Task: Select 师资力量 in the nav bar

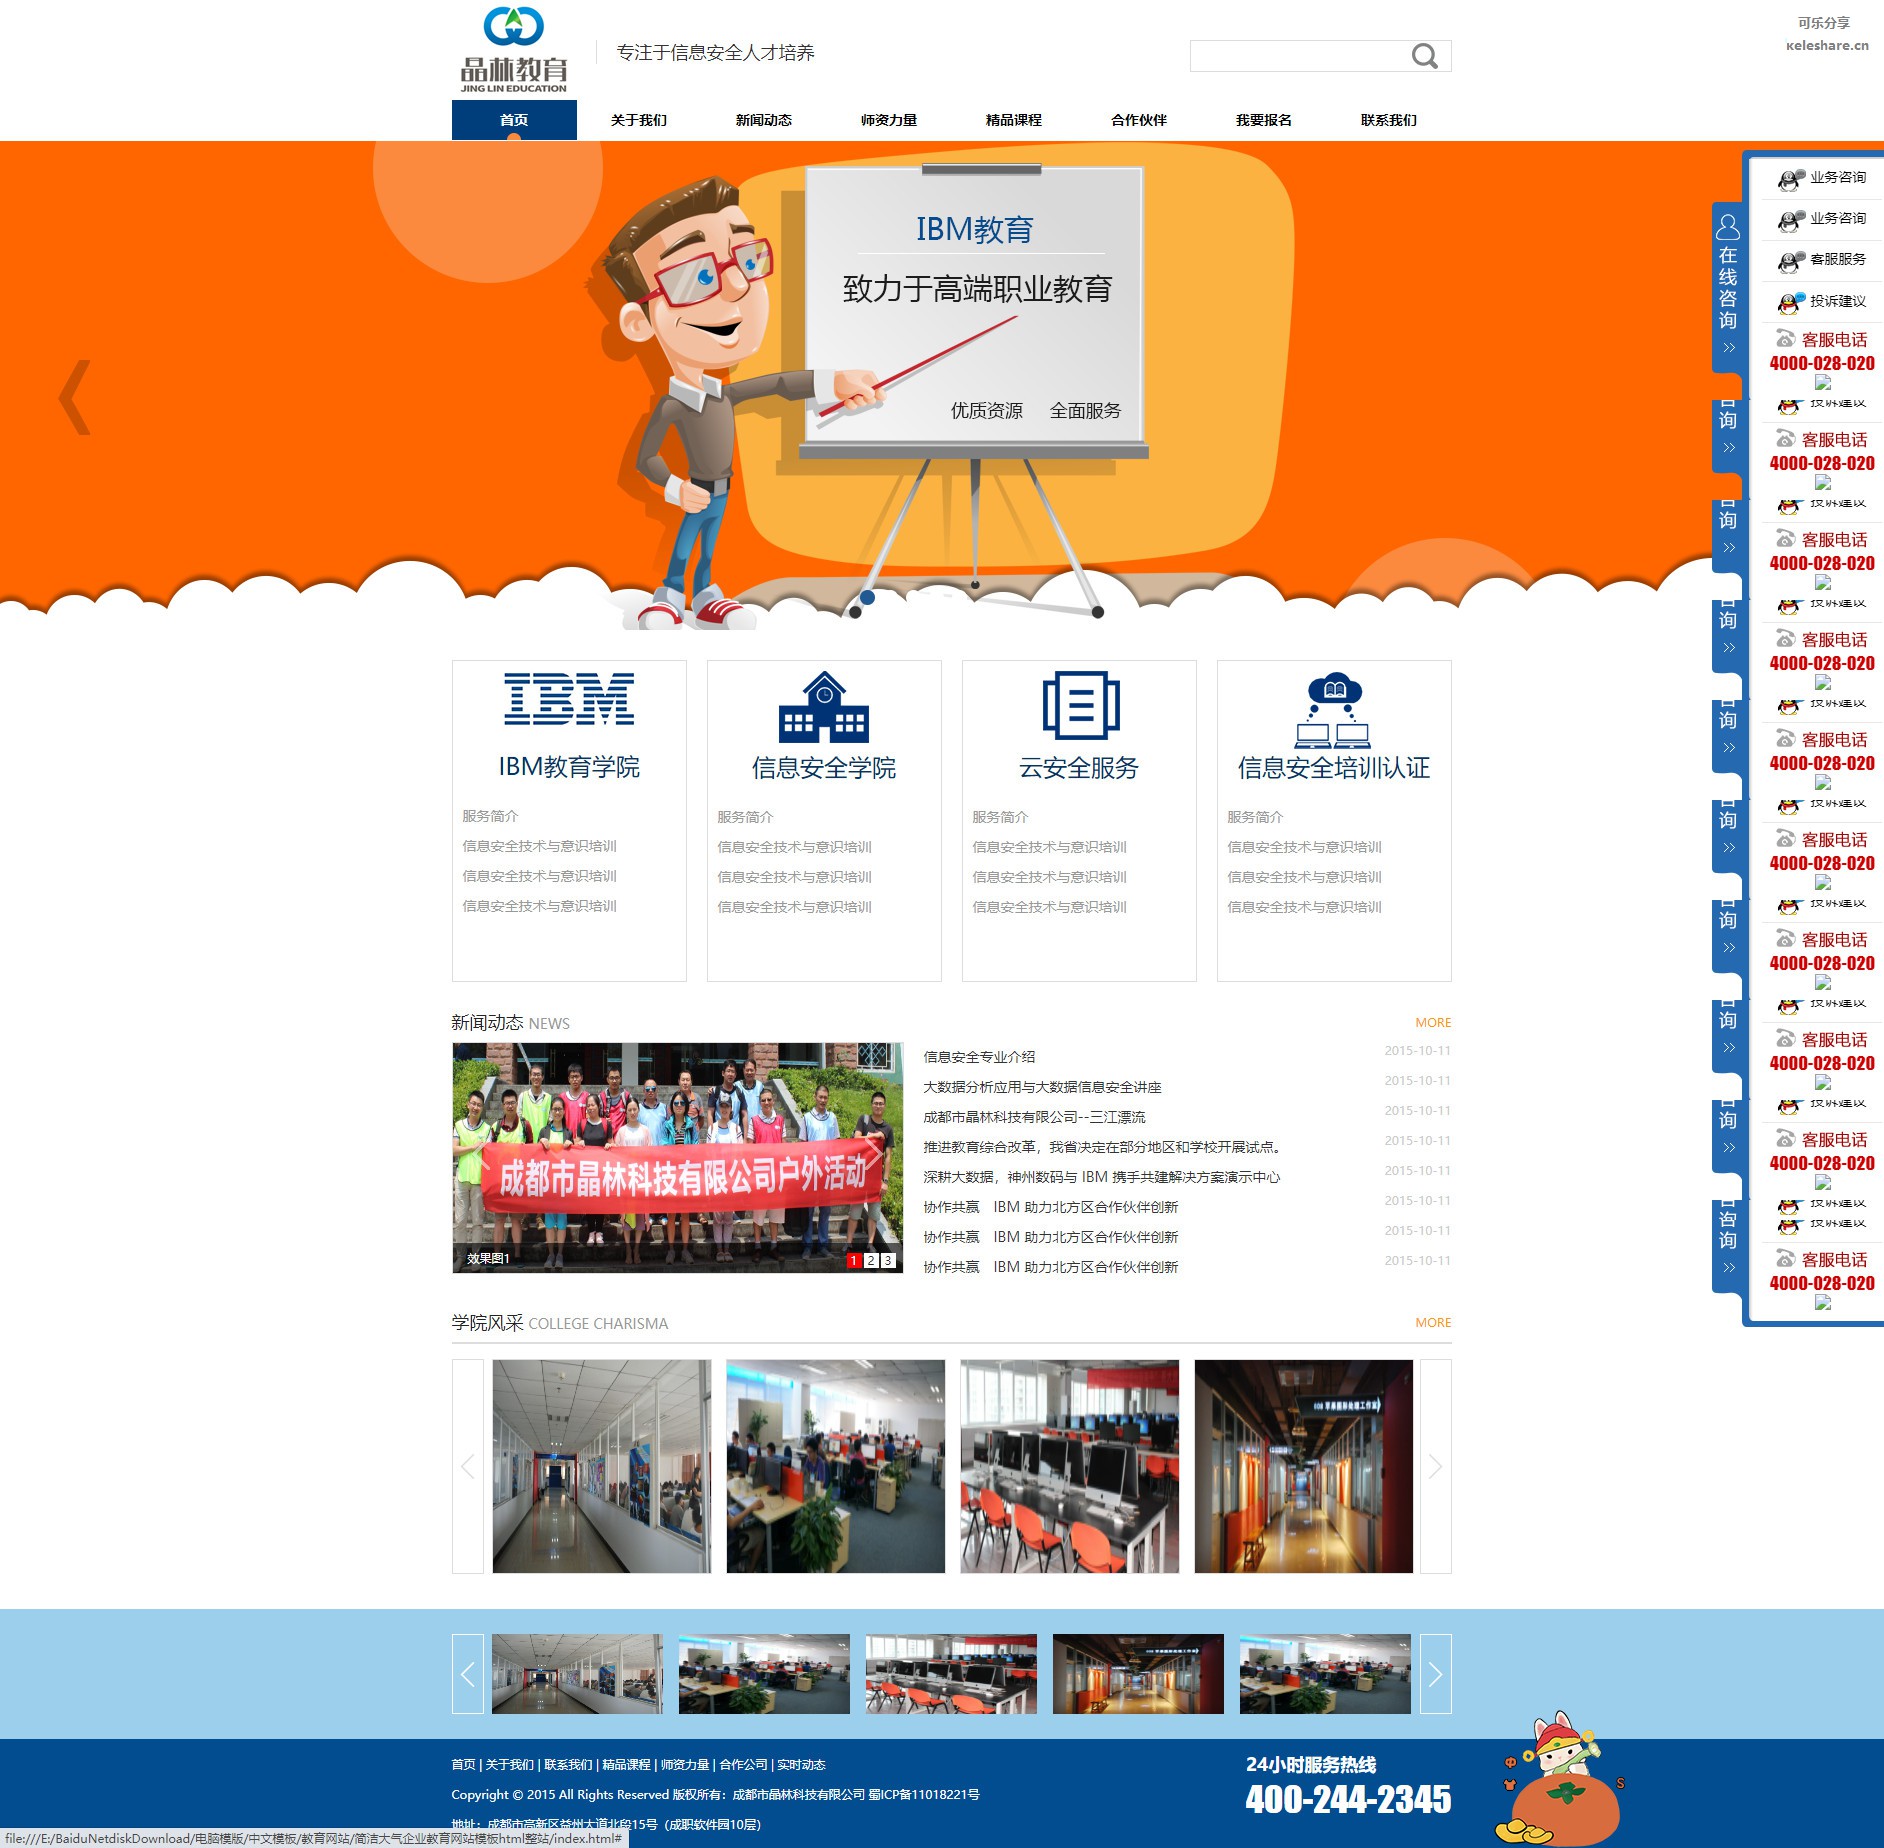Action: pyautogui.click(x=889, y=120)
